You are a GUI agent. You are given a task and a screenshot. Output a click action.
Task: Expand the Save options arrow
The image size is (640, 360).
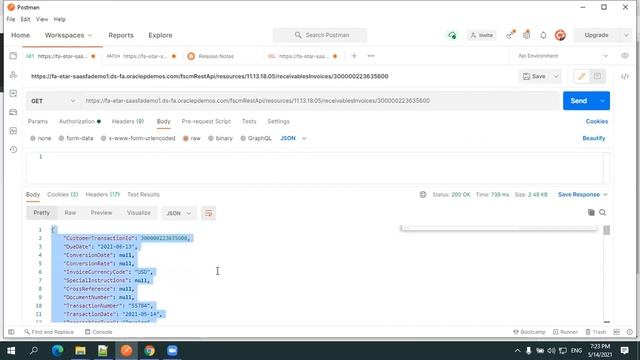coord(556,76)
